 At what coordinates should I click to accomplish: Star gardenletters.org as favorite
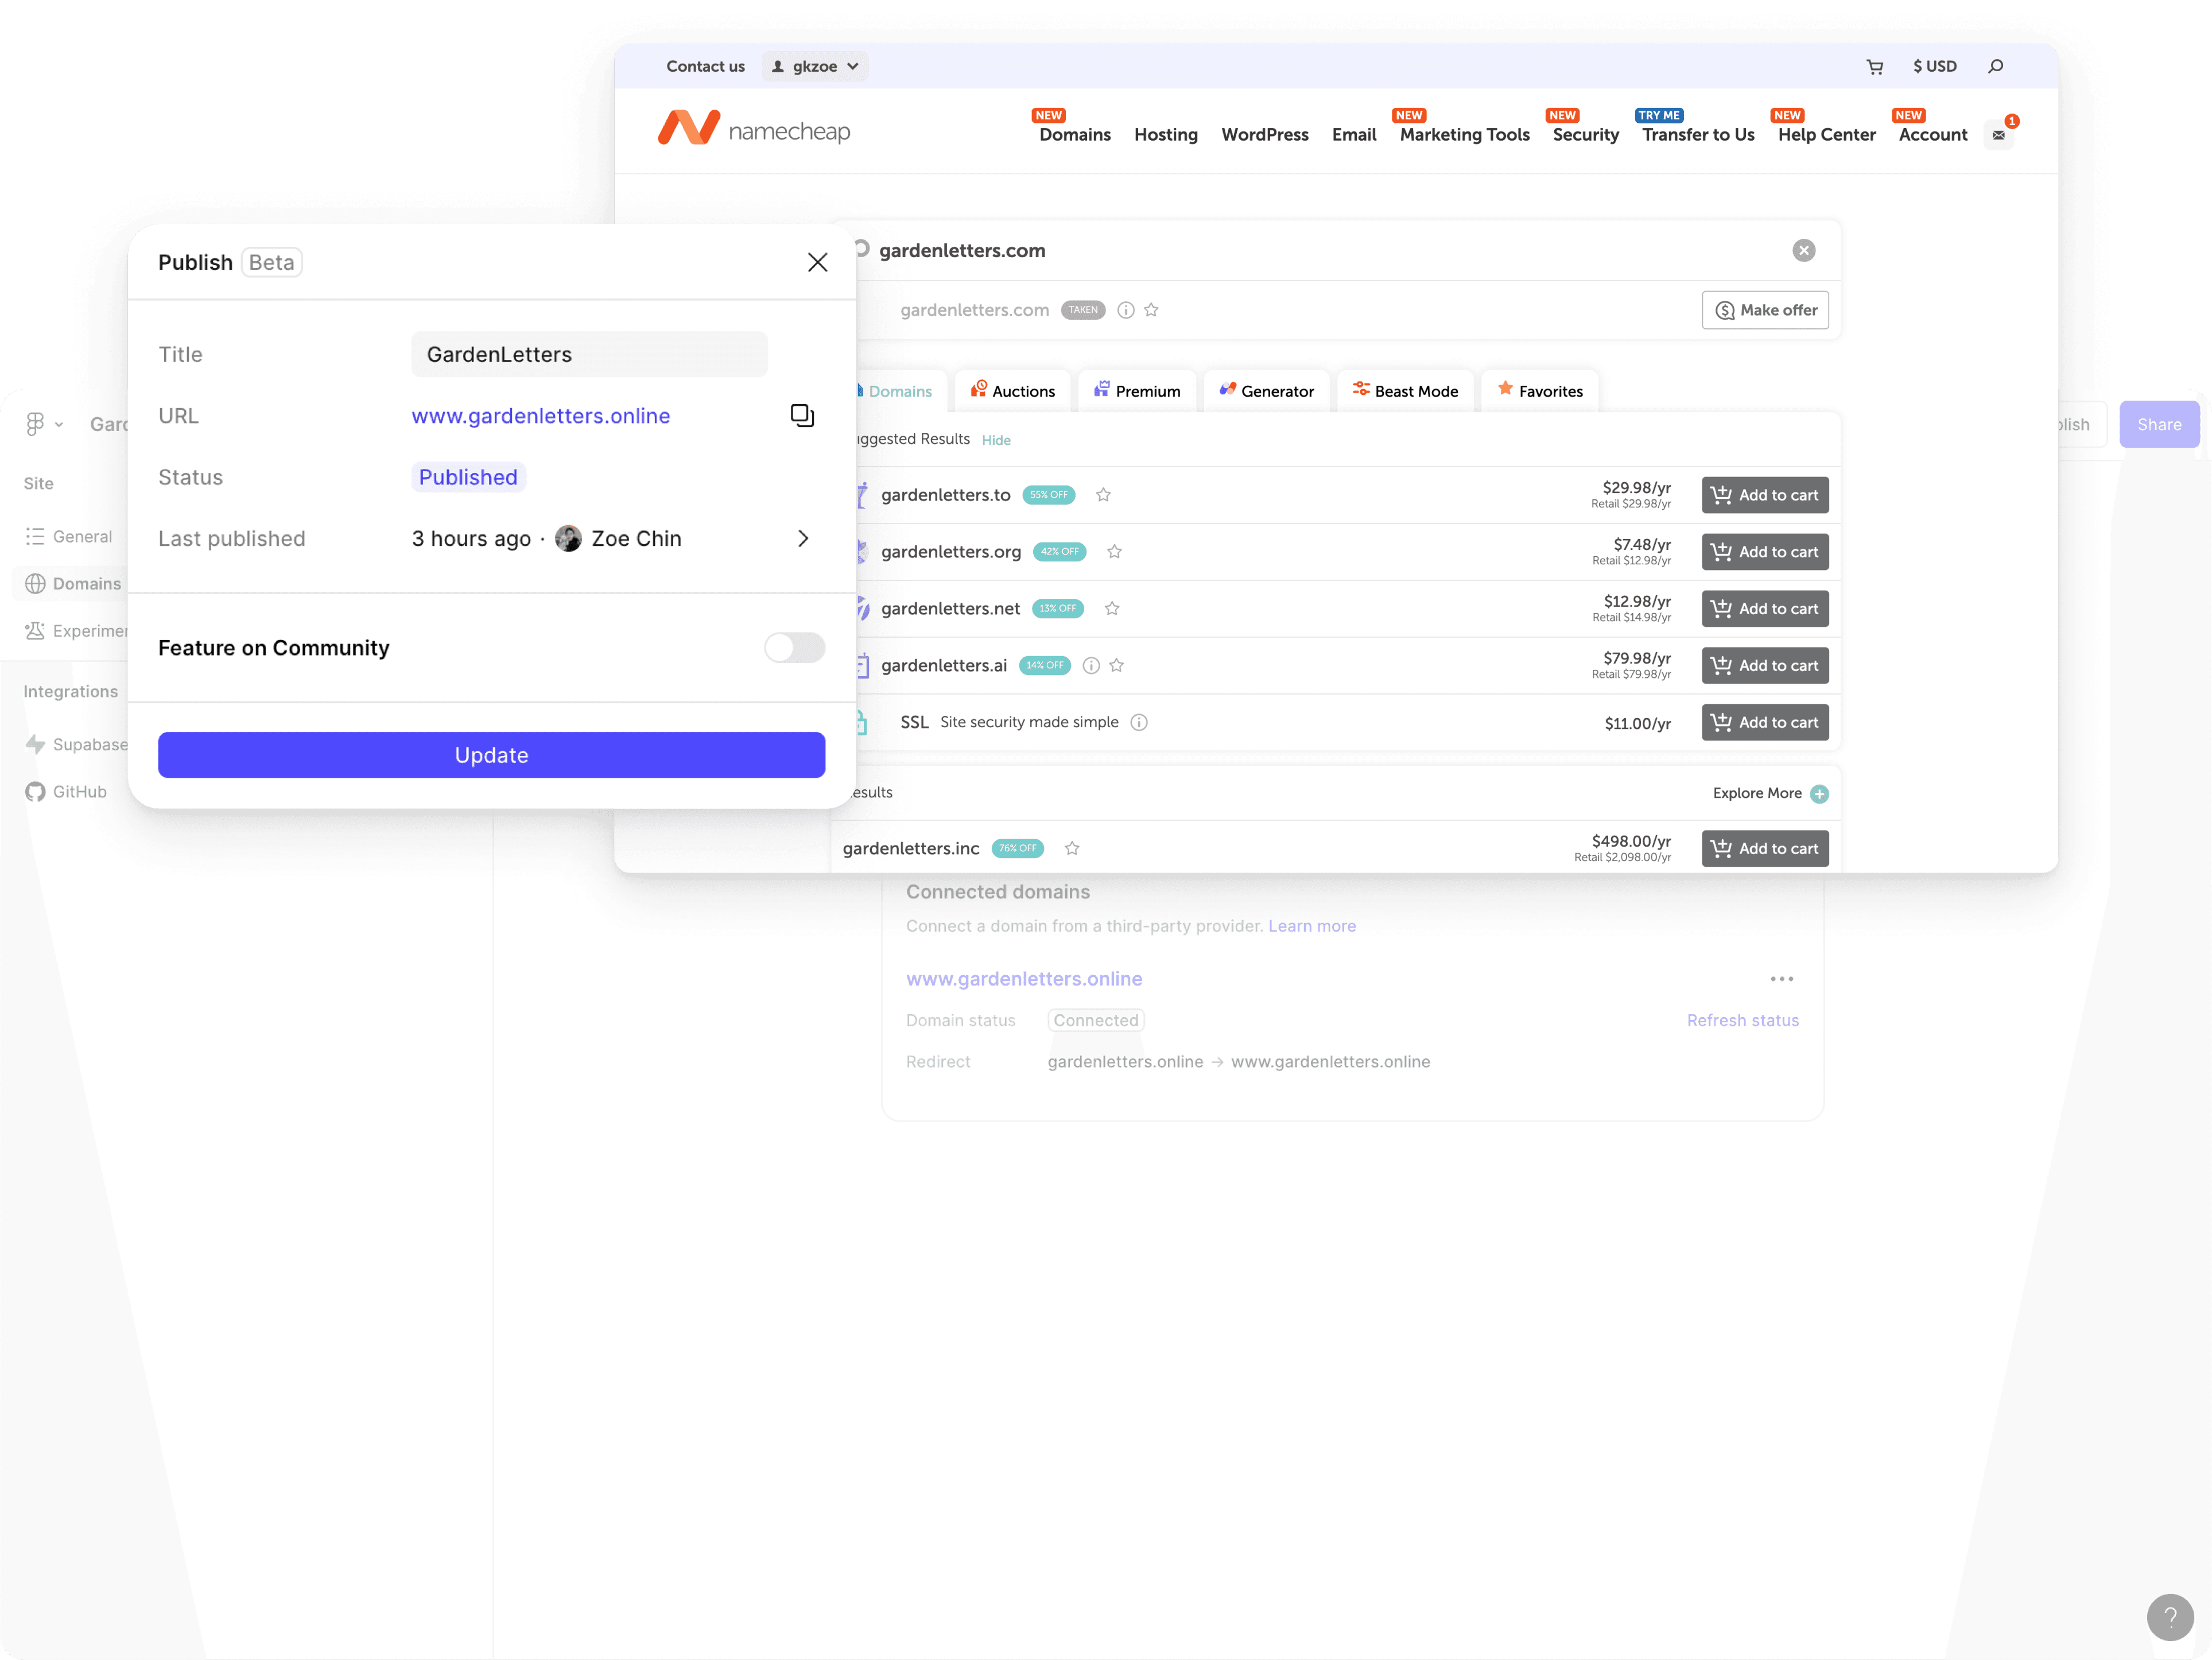tap(1114, 552)
